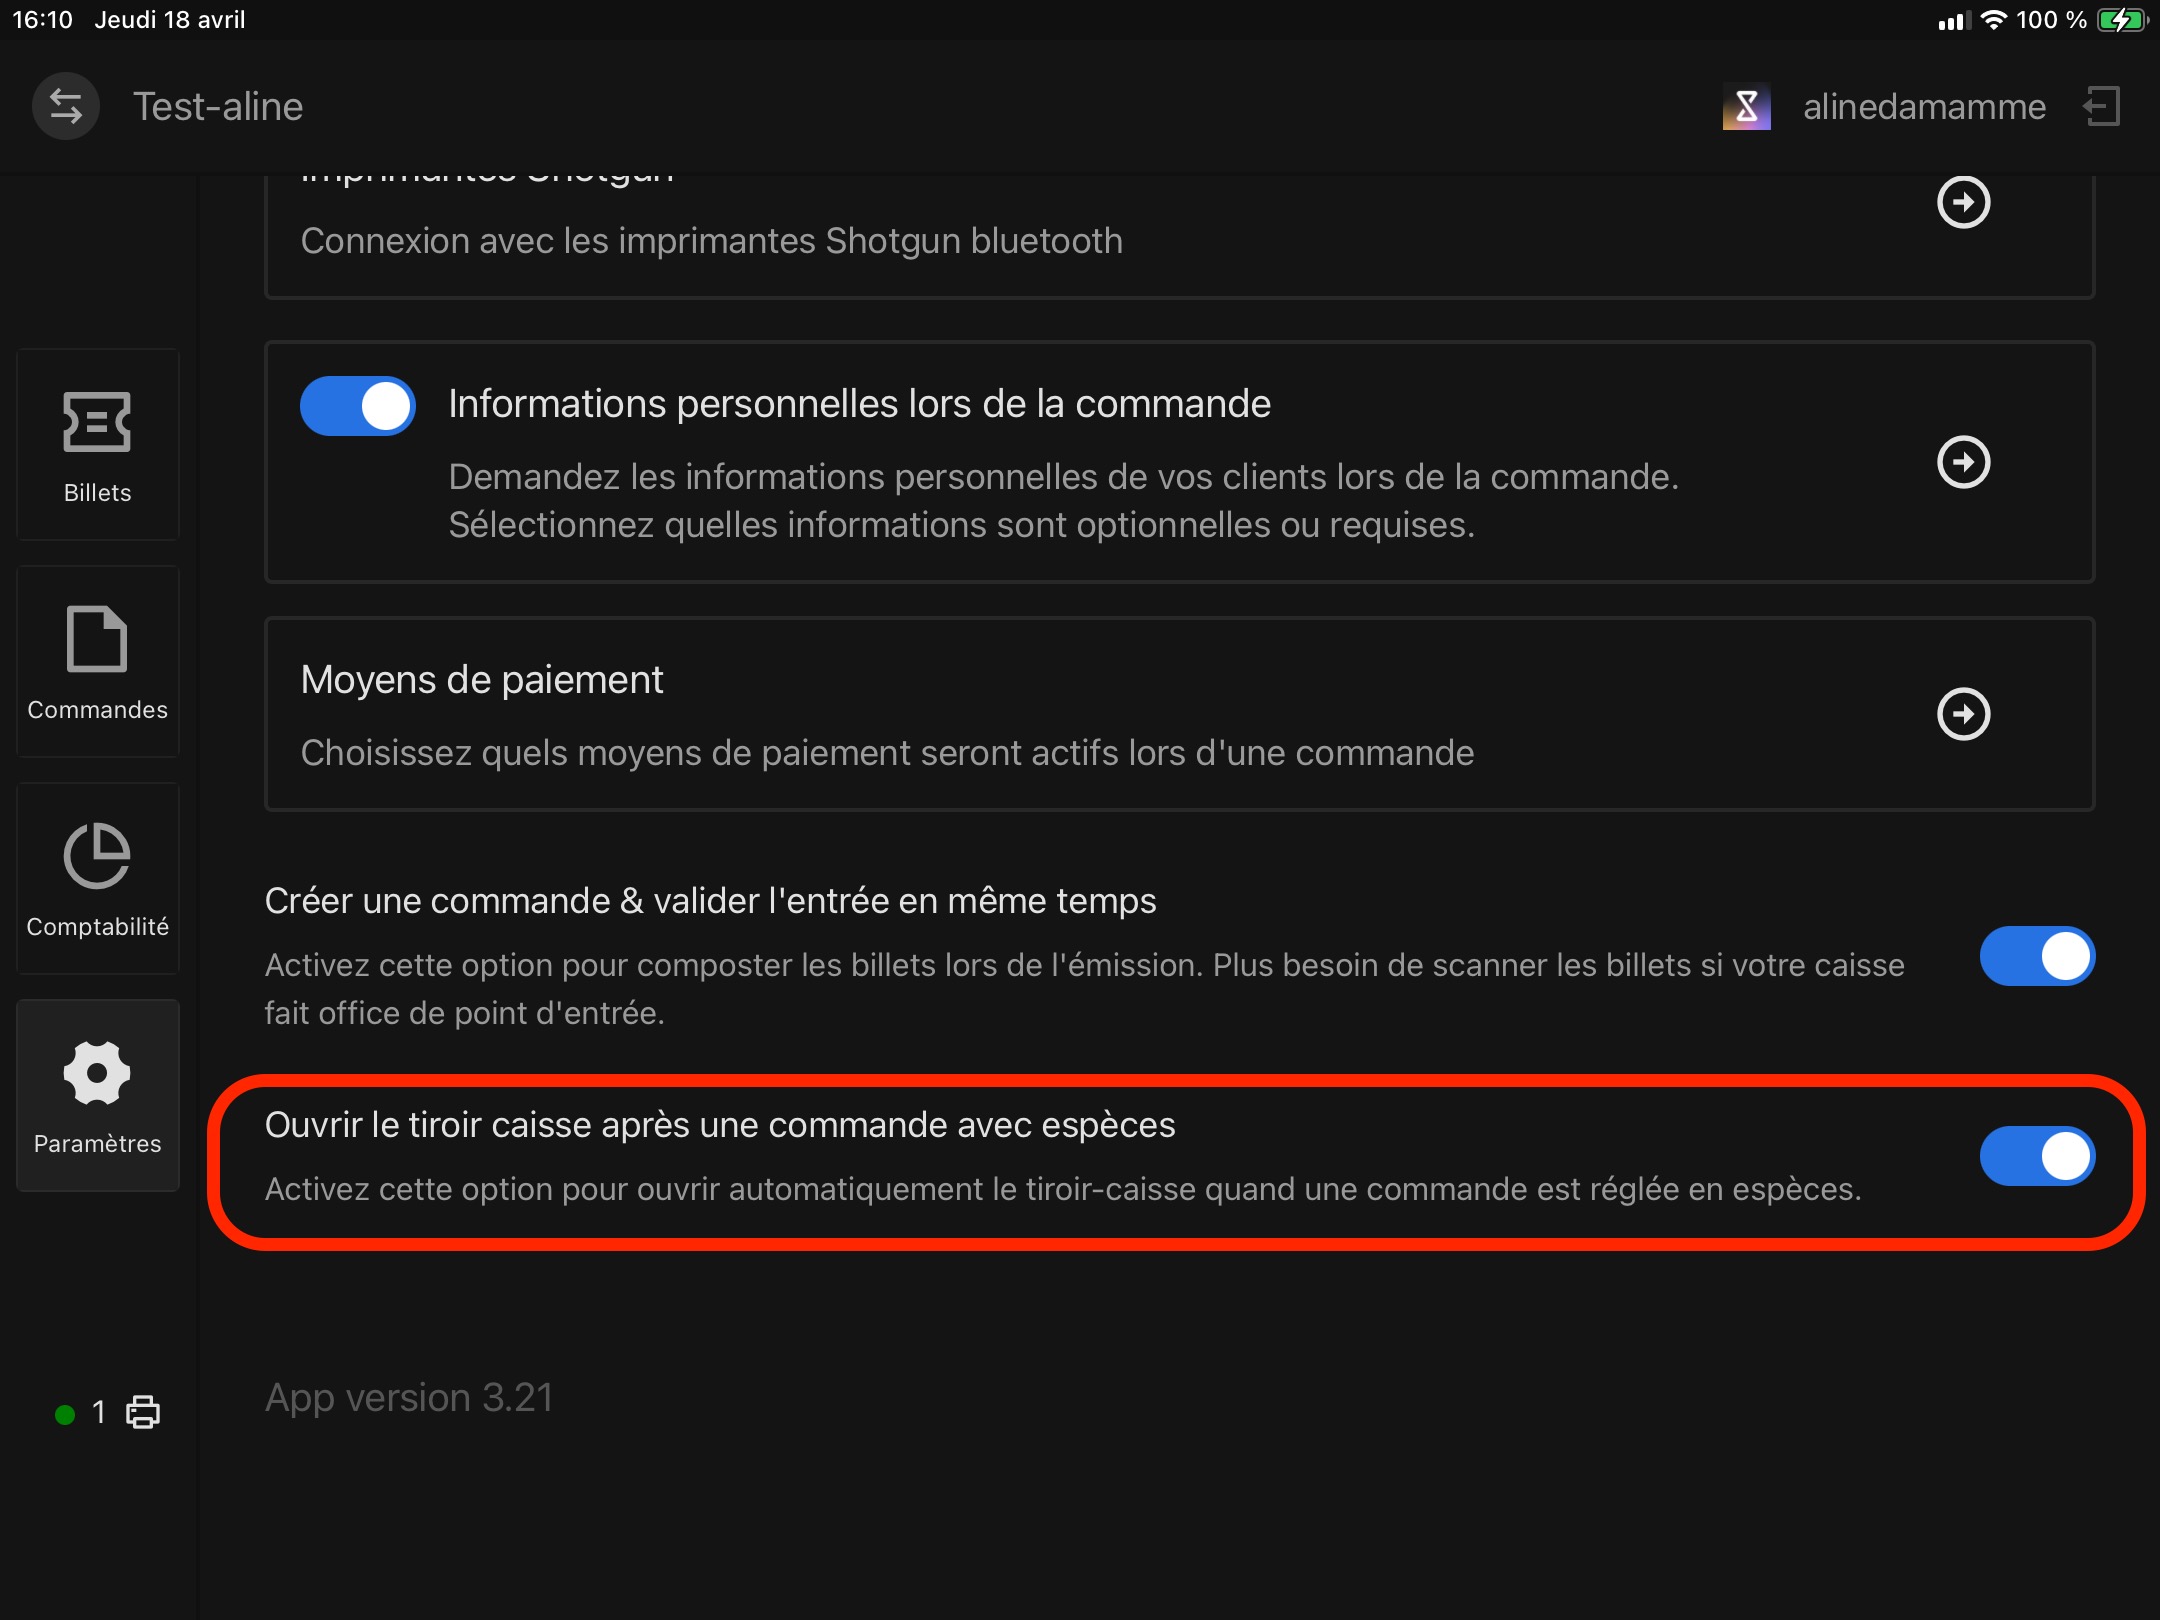Viewport: 2160px width, 1620px height.
Task: Click Connexion avec les imprimantes Shotgun bluetooth
Action: pyautogui.click(x=712, y=241)
